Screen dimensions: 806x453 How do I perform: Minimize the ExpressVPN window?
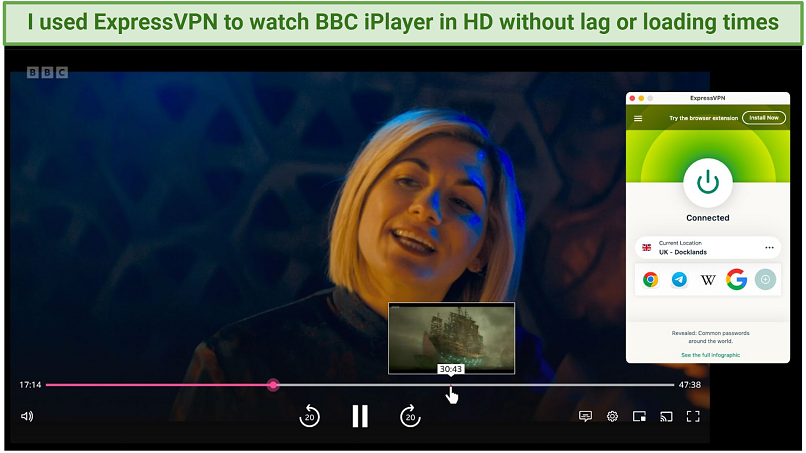[x=641, y=98]
